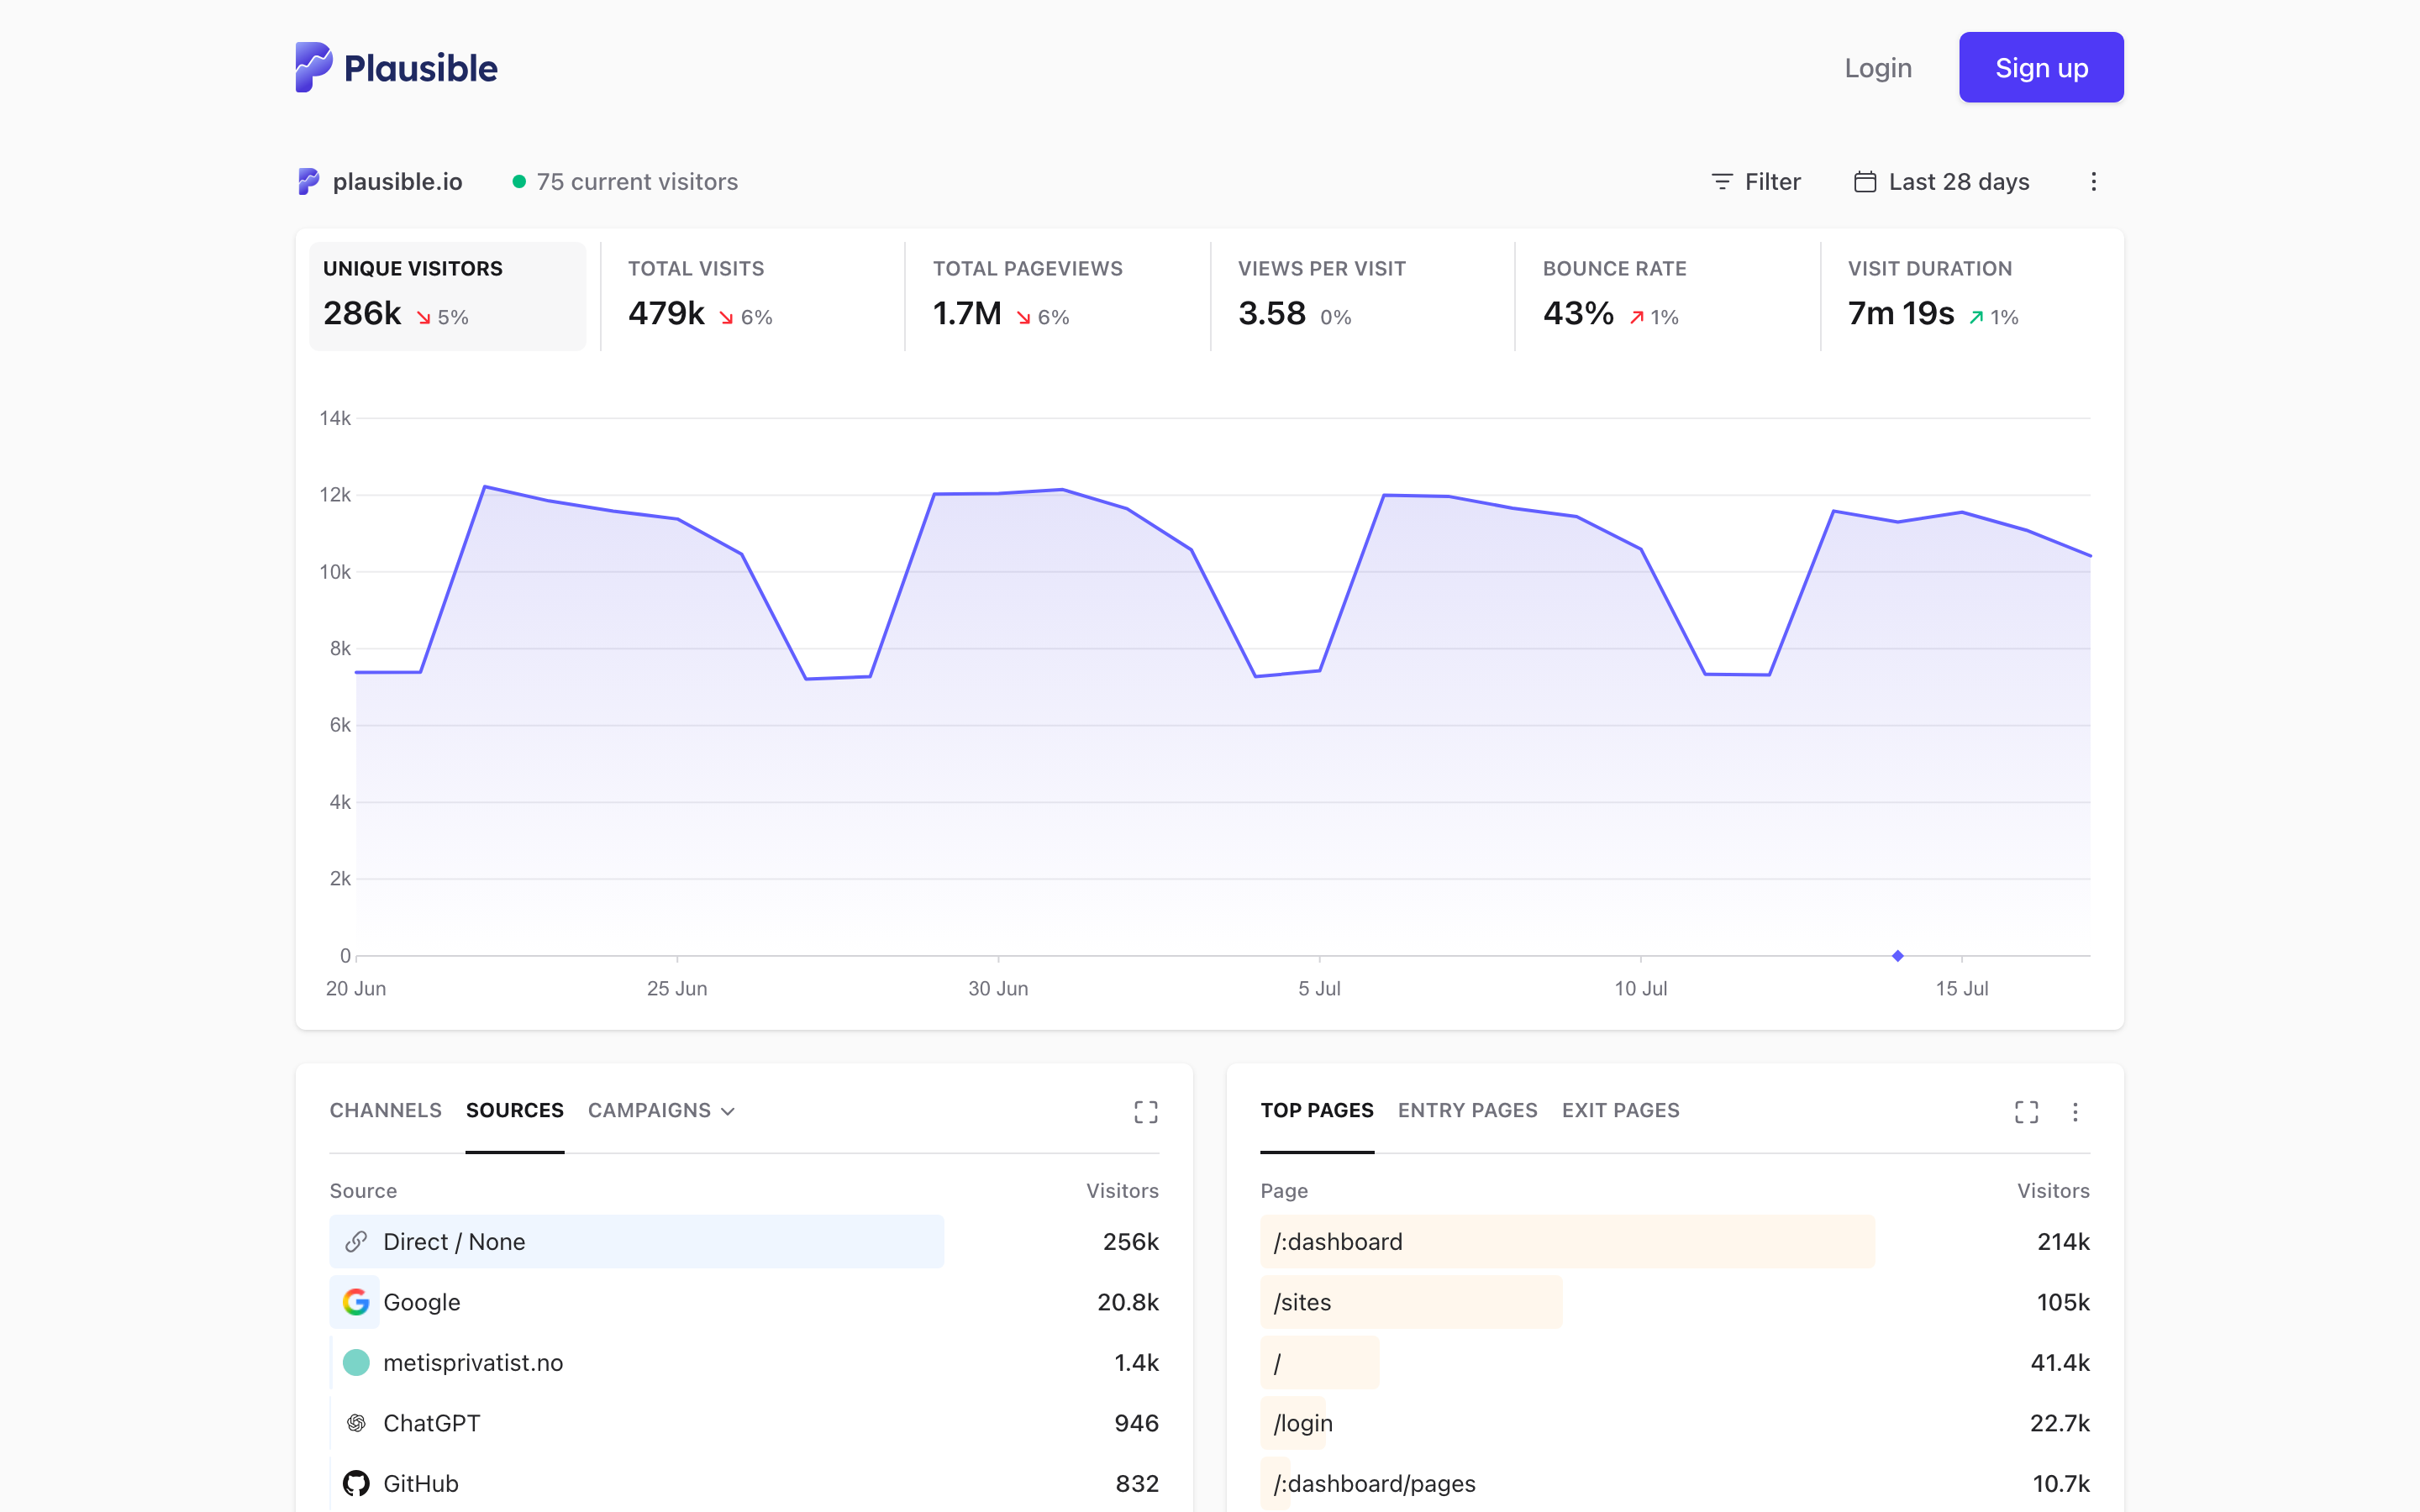Switch to the Exit Pages tab
The image size is (2420, 1512).
click(1620, 1110)
